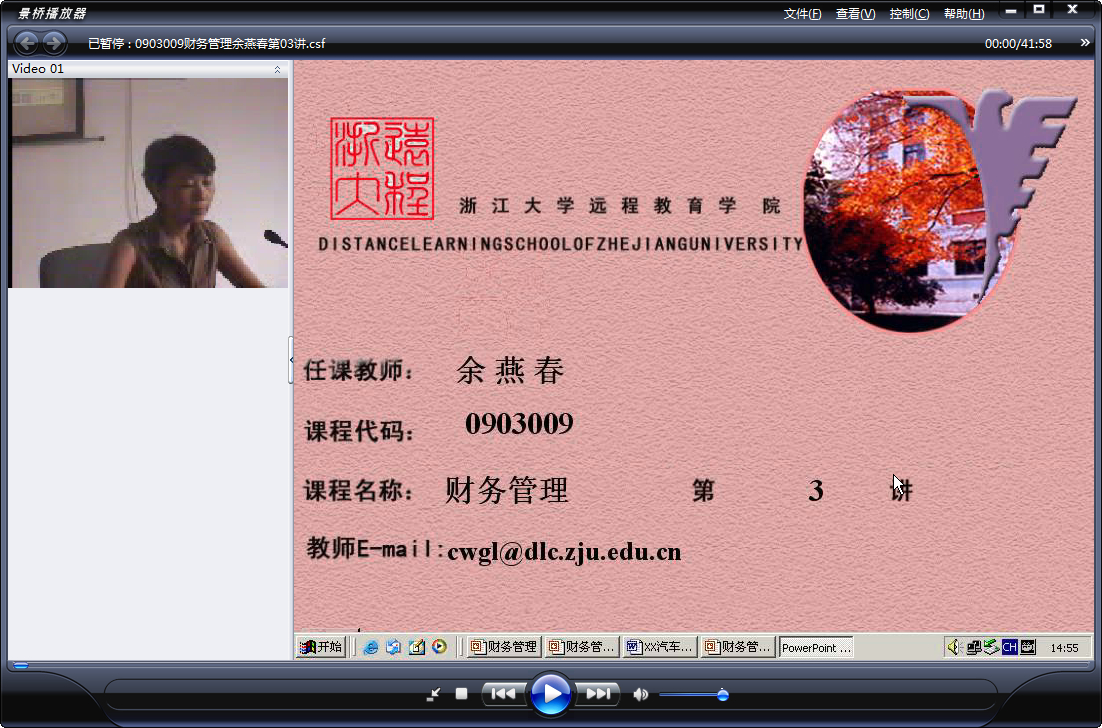Go forward with the right arrow button

tap(54, 44)
